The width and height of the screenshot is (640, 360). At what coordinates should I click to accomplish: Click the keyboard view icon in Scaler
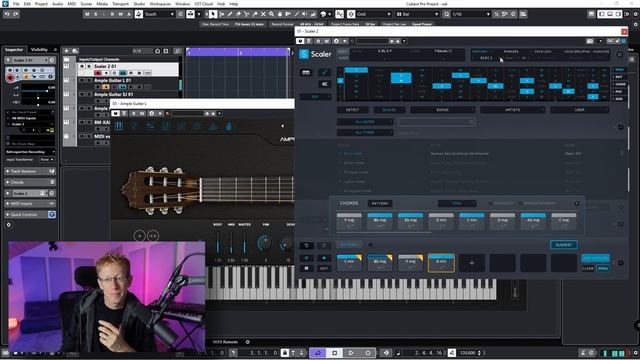306,73
